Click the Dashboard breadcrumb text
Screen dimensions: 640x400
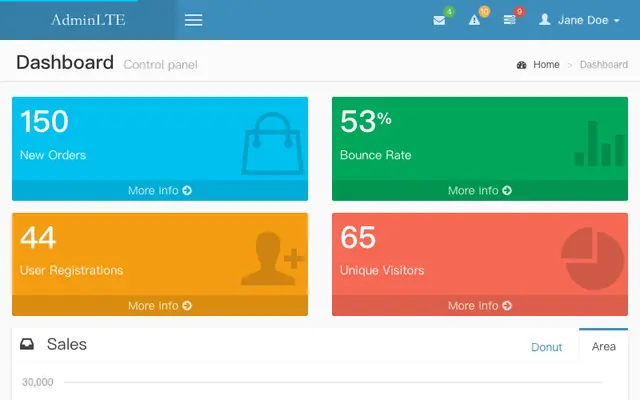click(604, 64)
